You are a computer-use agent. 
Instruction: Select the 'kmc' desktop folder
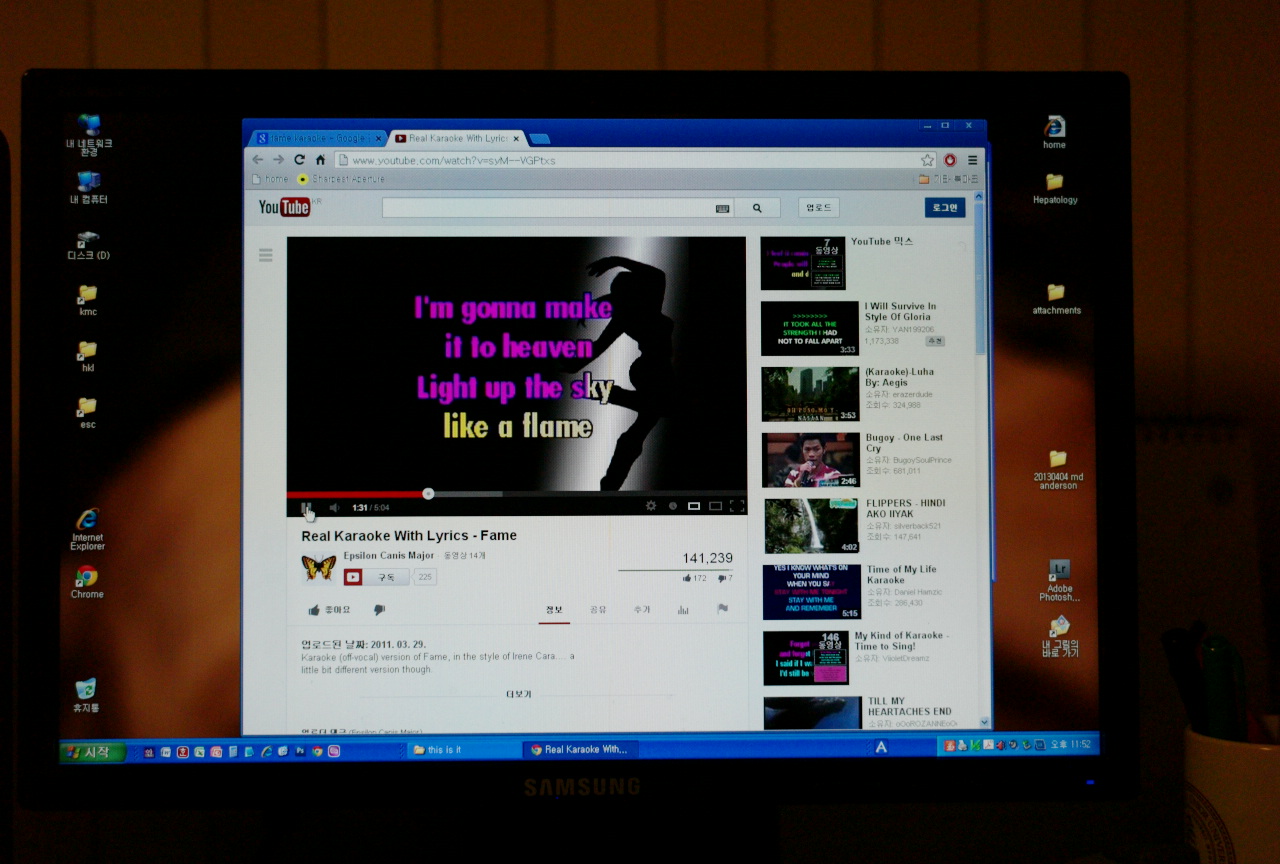[x=88, y=300]
